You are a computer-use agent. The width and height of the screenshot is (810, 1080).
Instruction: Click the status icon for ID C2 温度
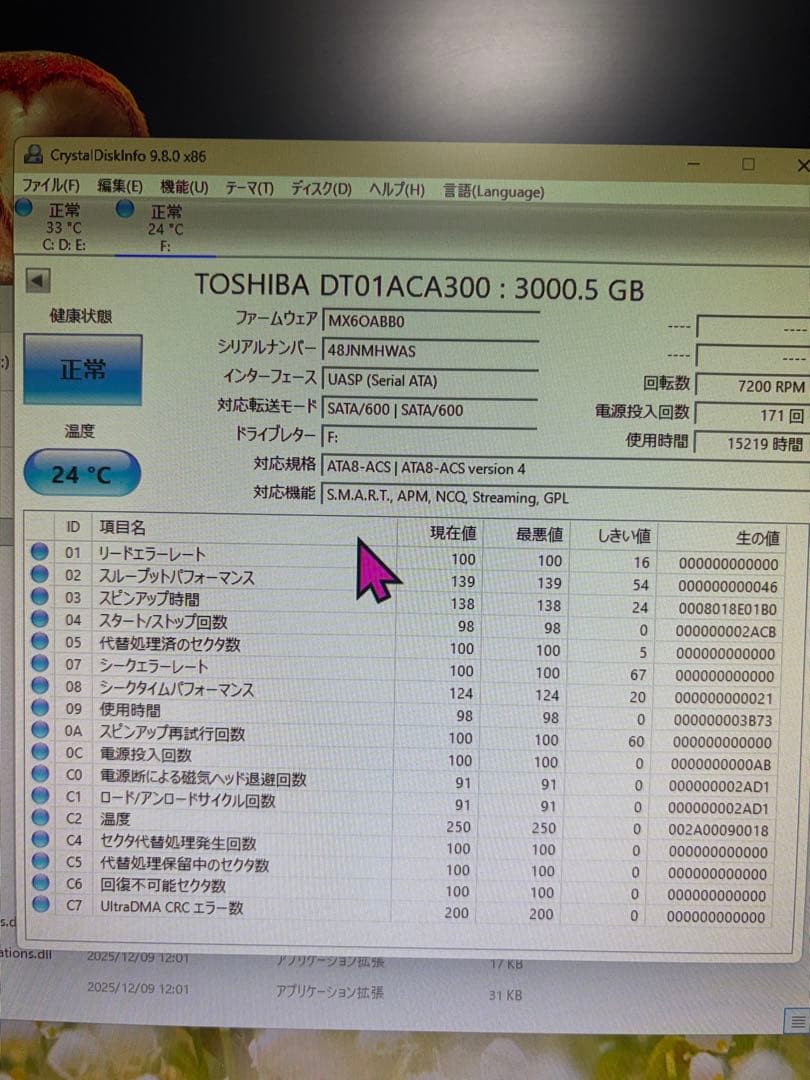(40, 817)
